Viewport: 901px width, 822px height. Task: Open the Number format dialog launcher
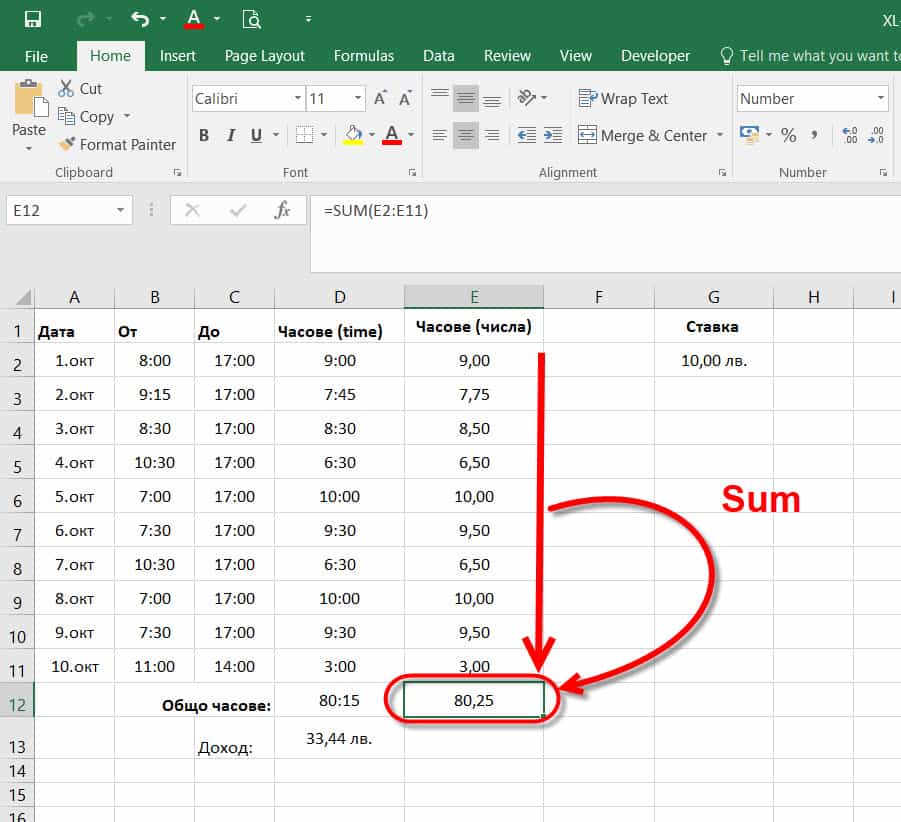pos(883,172)
